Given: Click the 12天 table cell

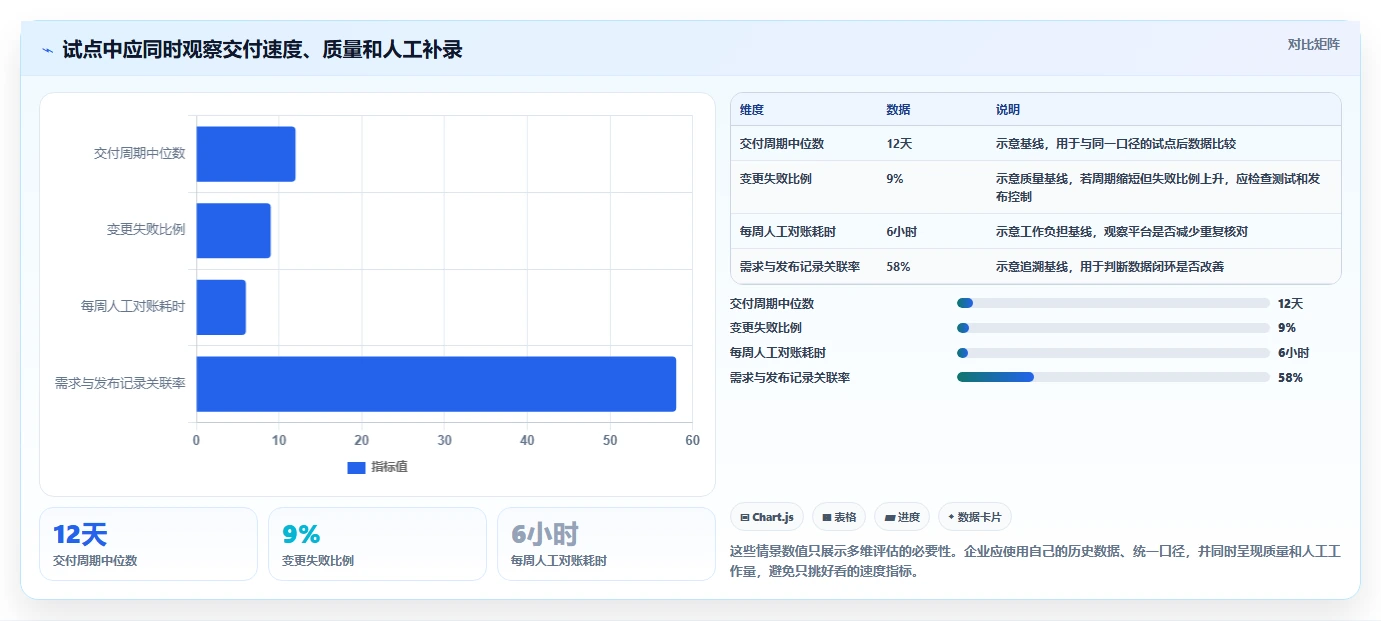Looking at the screenshot, I should coord(899,144).
